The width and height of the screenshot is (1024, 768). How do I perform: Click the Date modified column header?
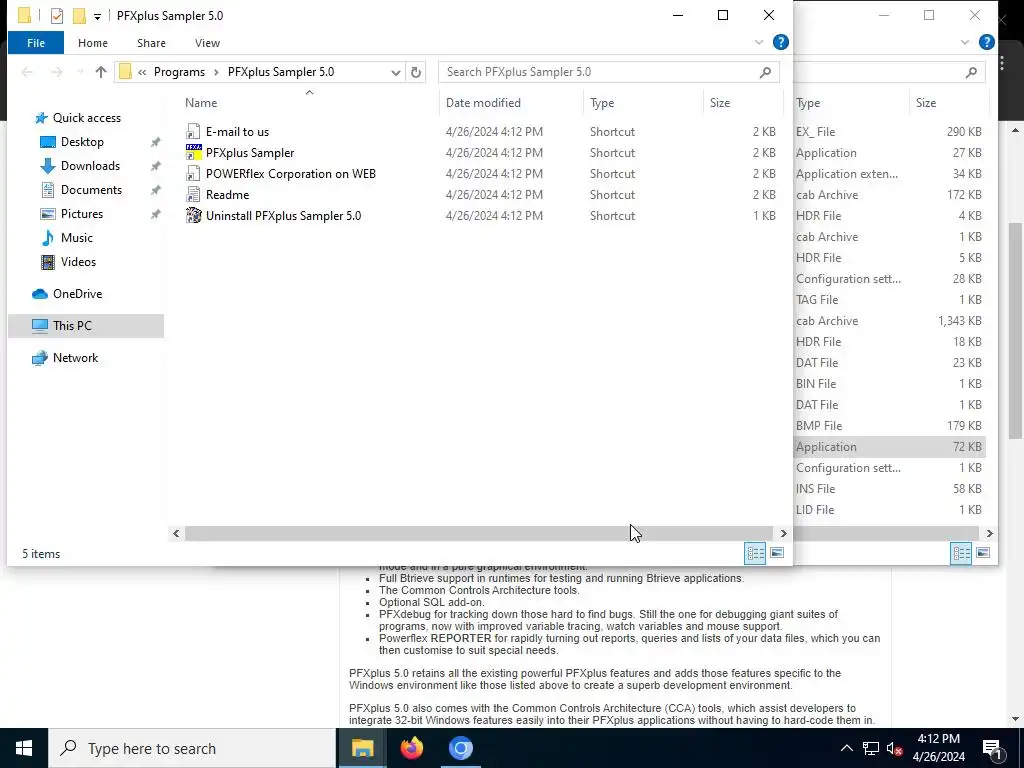(483, 103)
